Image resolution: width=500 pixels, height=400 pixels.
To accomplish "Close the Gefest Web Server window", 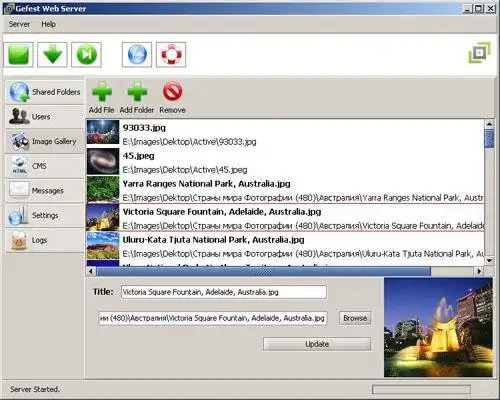I will 491,9.
